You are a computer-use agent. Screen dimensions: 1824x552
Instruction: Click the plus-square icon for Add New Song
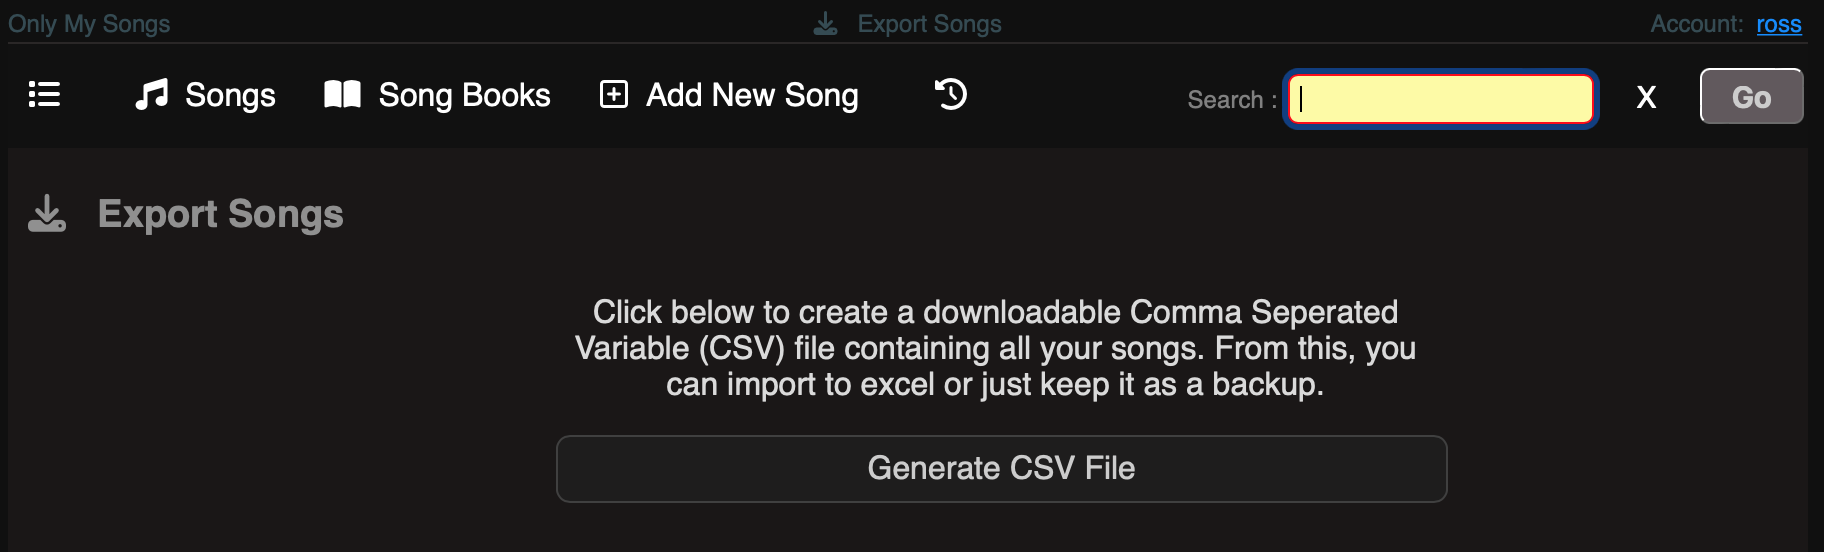tap(613, 95)
